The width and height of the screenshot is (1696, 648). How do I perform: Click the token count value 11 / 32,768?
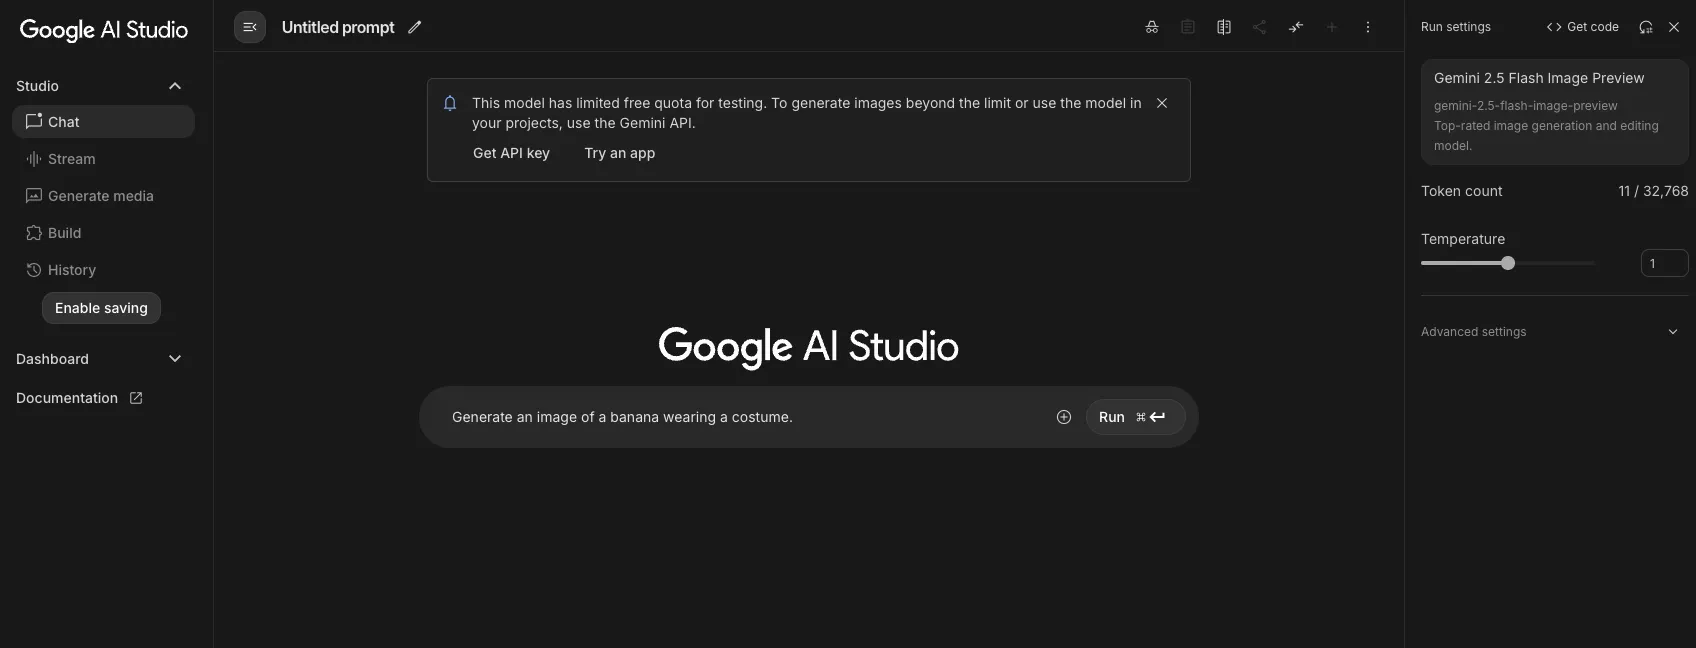[1653, 191]
